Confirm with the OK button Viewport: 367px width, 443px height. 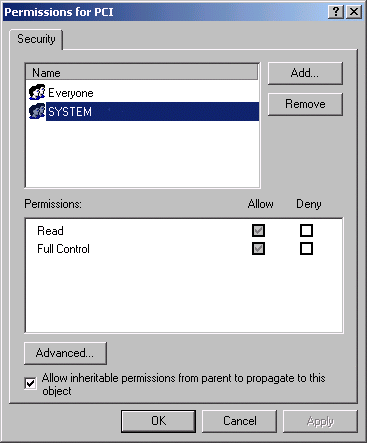(158, 421)
